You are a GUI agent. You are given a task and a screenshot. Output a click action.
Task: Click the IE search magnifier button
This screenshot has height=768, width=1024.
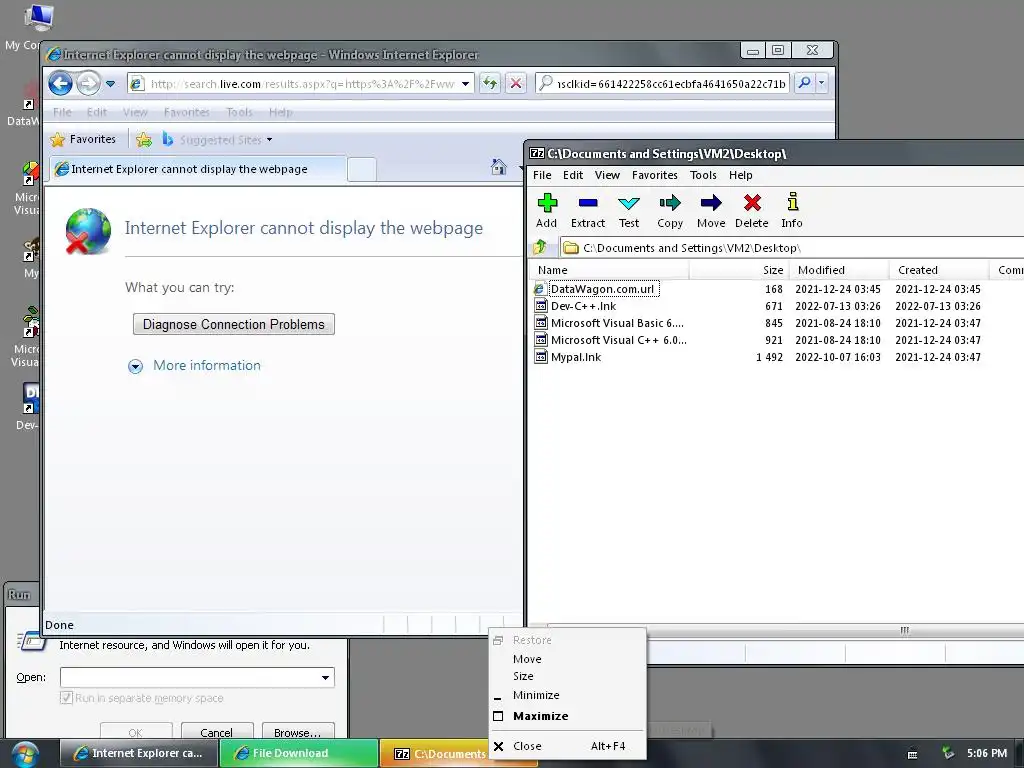coord(805,83)
